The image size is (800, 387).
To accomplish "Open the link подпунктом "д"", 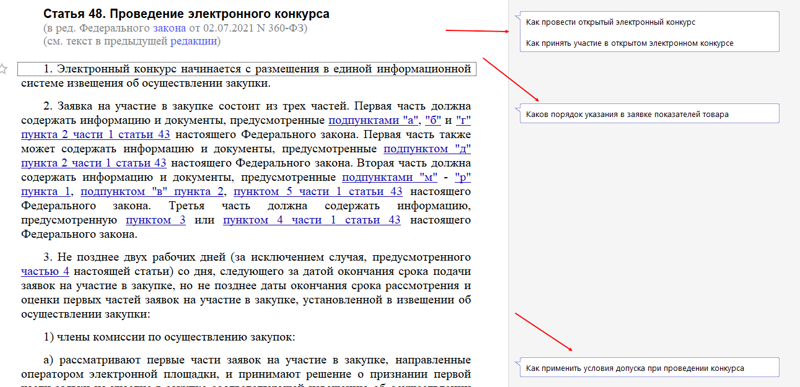I will (427, 149).
